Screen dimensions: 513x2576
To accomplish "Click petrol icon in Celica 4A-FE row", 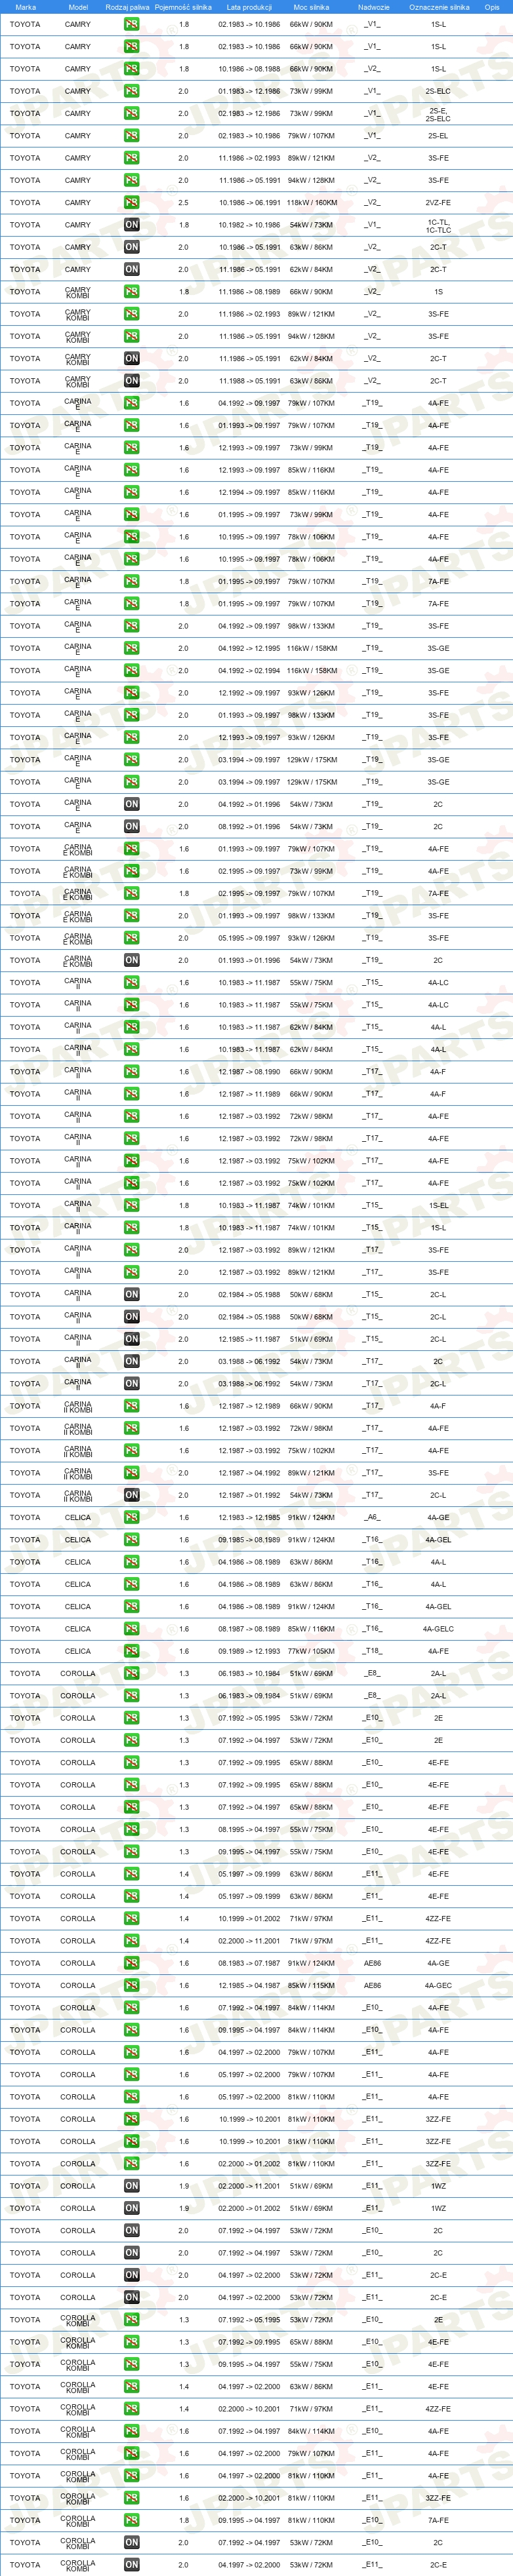I will tap(132, 1652).
